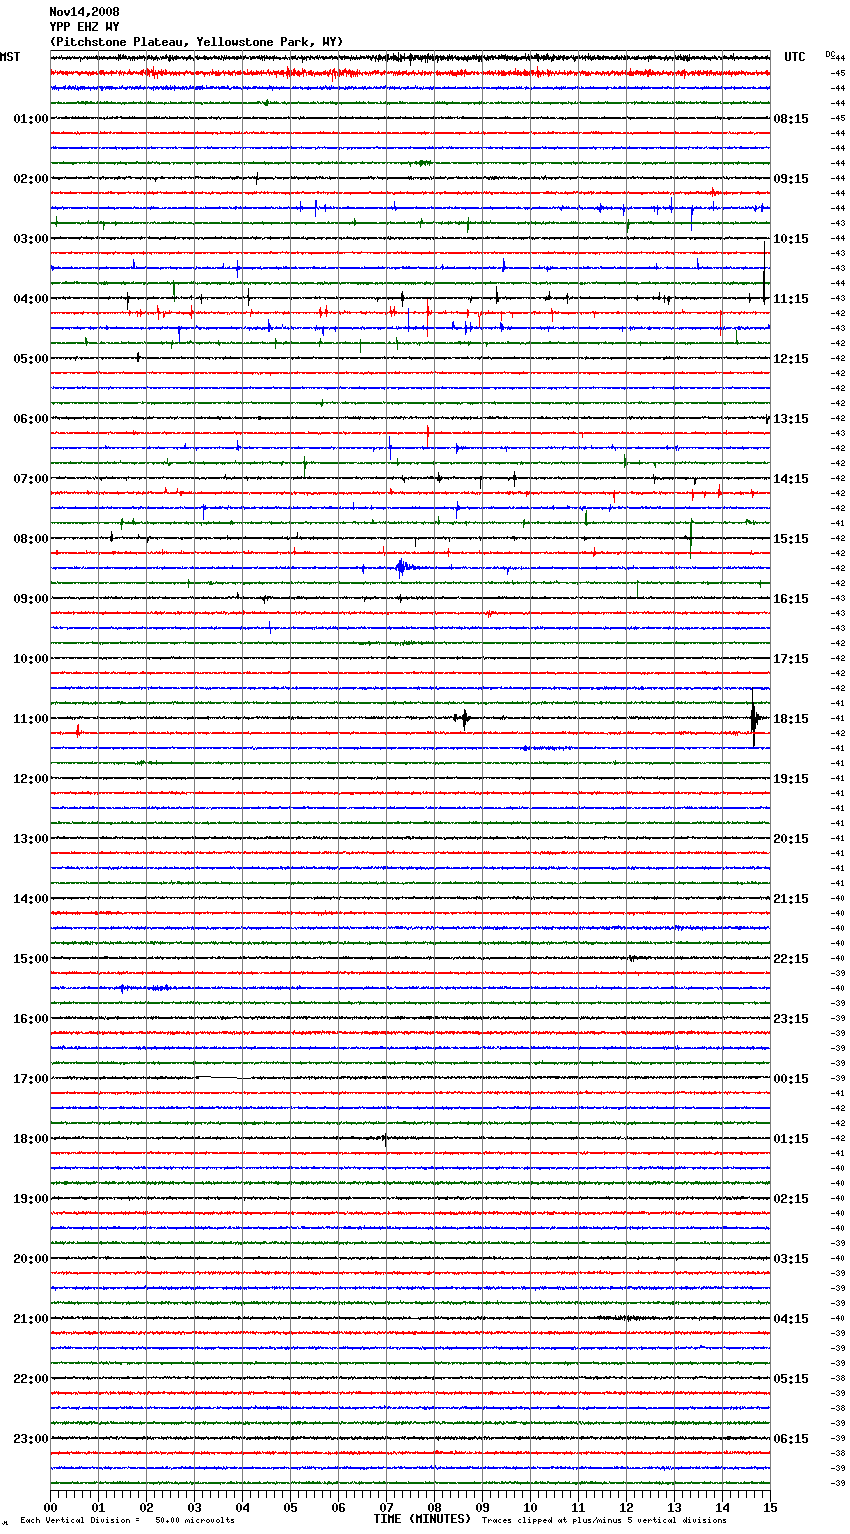The image size is (850, 1534).
Task: Select the 18:00 MST time label
Action: point(31,1139)
